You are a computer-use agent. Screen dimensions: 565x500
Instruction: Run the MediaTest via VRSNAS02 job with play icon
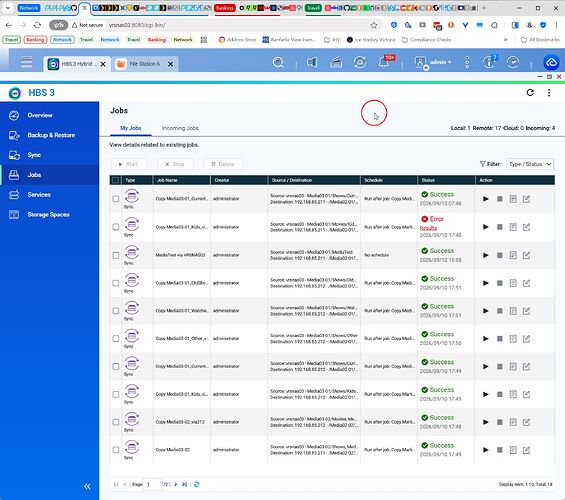(486, 255)
